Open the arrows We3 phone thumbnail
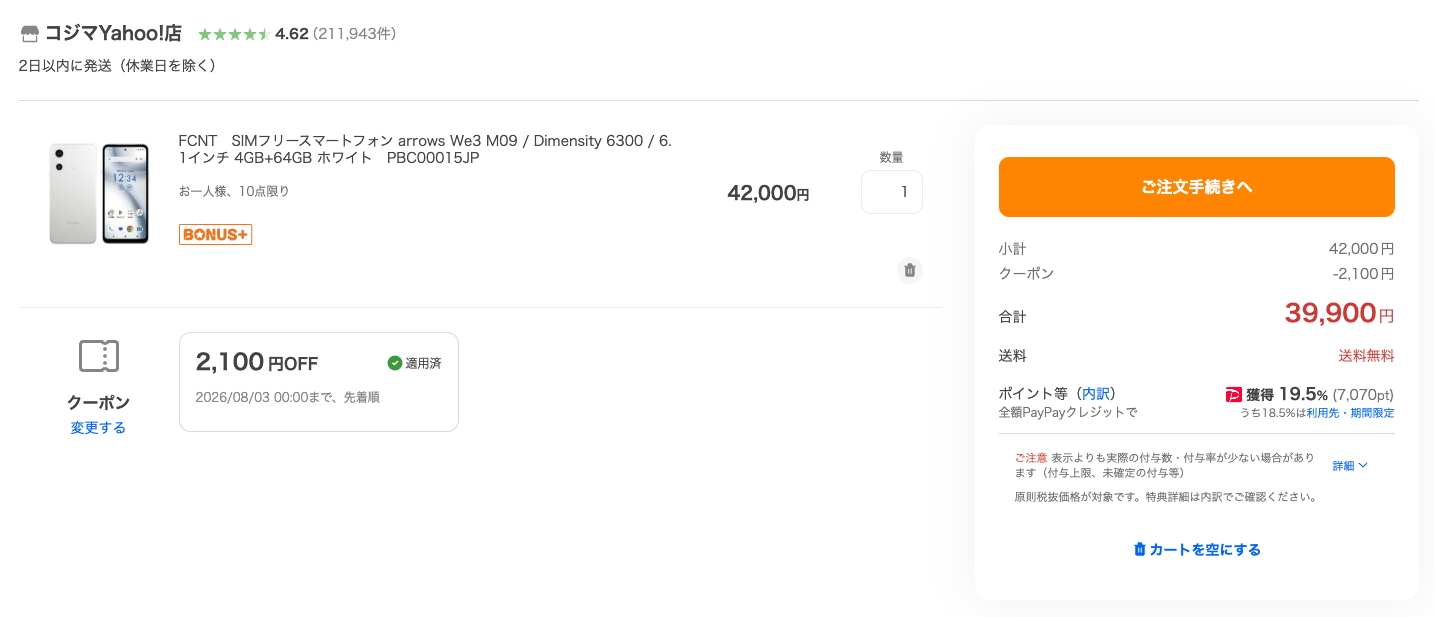This screenshot has width=1434, height=617. pyautogui.click(x=99, y=193)
